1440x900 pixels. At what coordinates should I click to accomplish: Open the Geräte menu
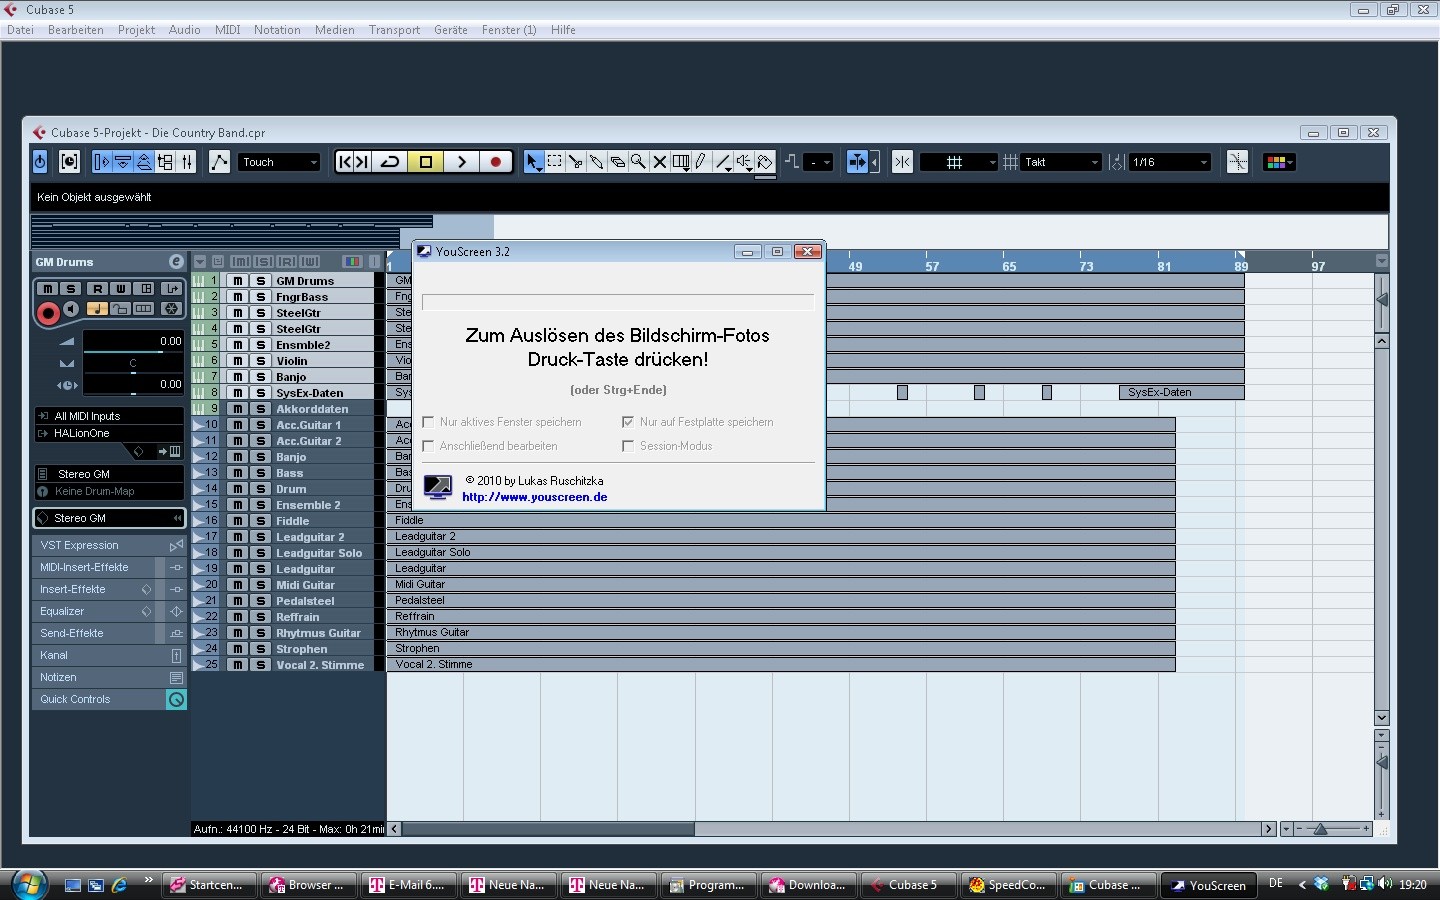tap(451, 30)
